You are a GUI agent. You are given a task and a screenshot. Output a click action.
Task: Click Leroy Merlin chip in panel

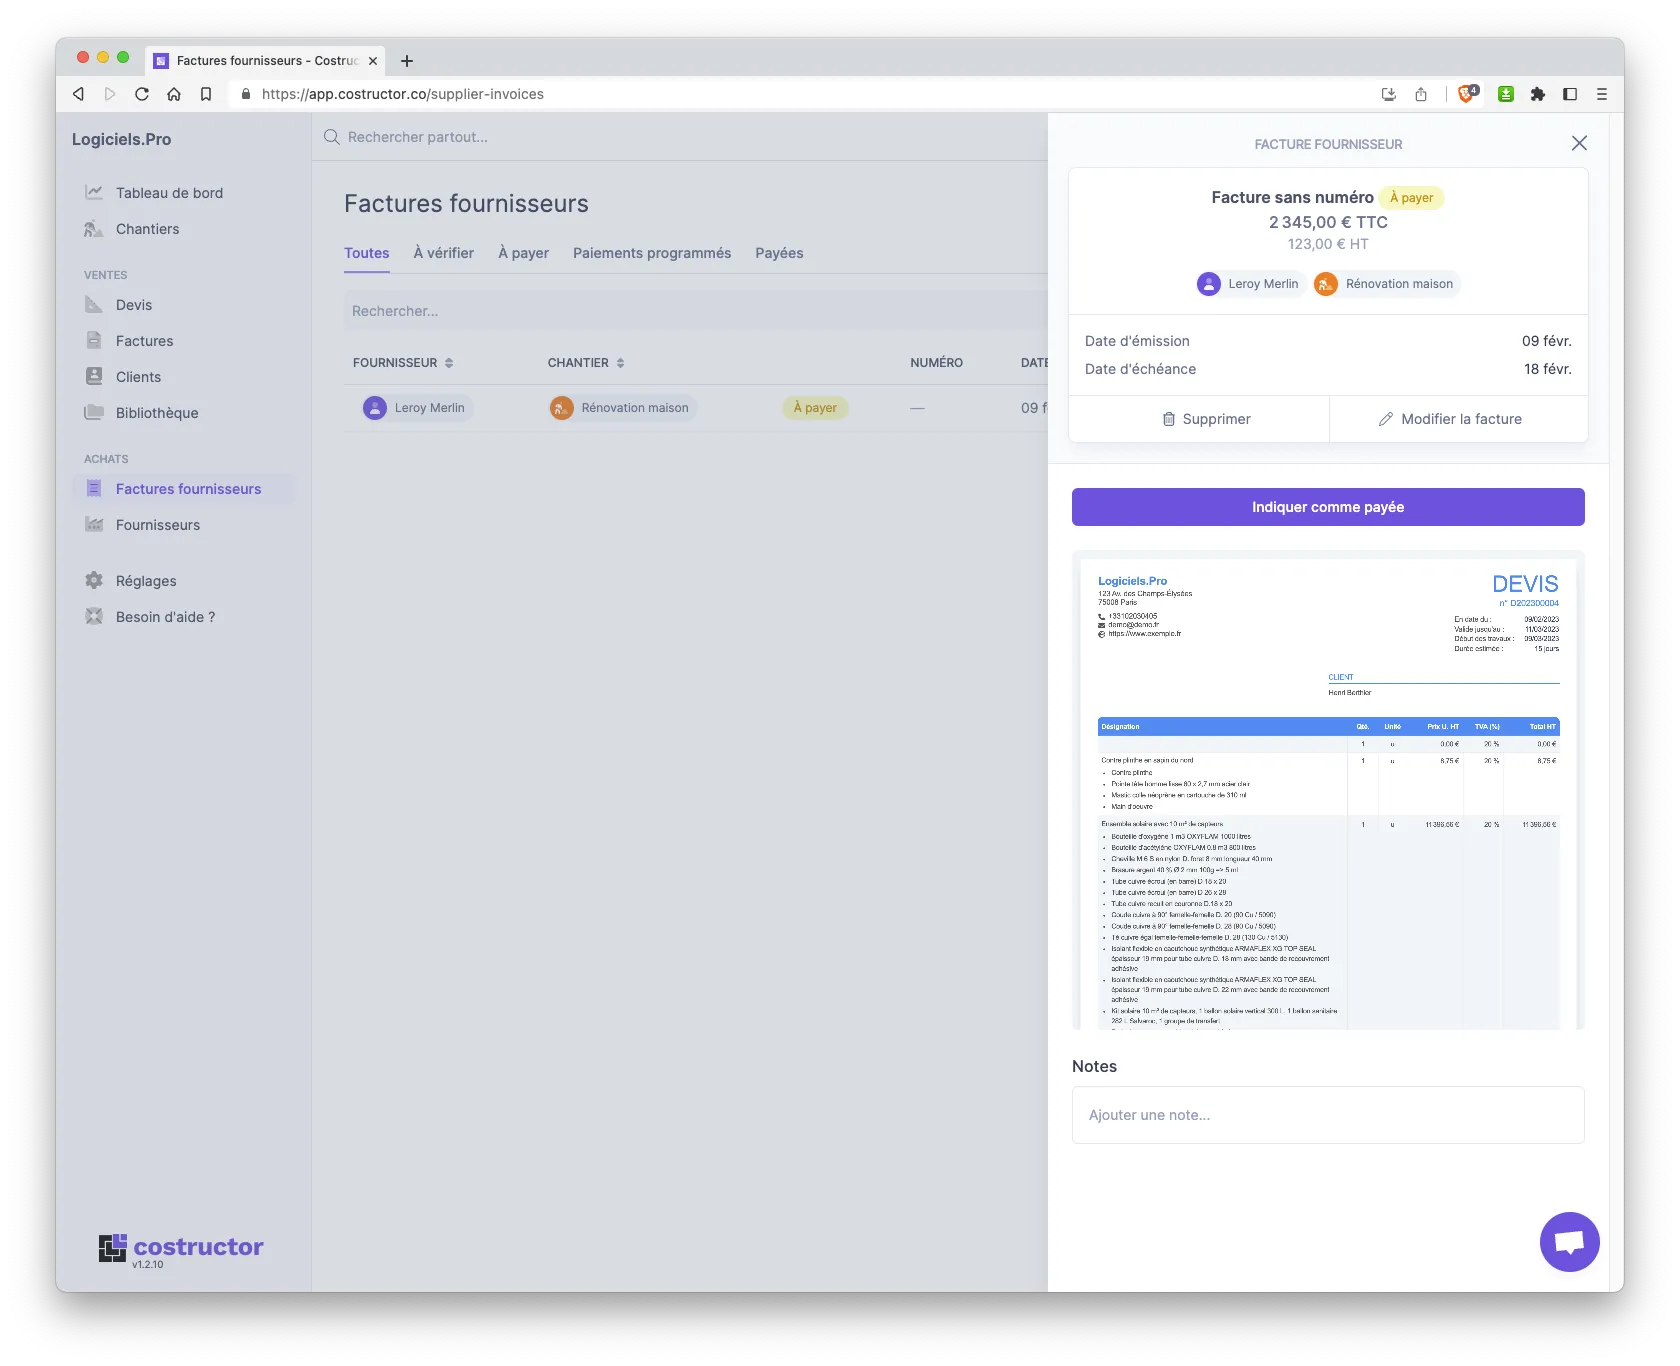pos(1251,284)
